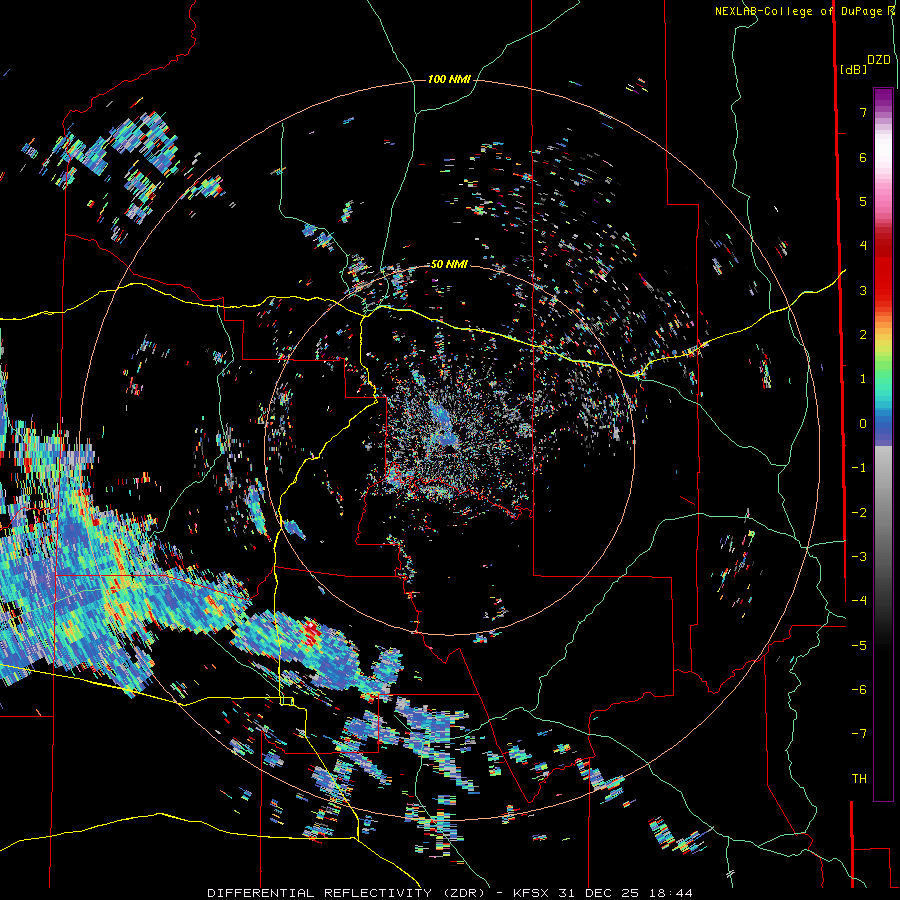Click the KFSX station identifier
Screen dimensions: 900x900
pos(532,893)
